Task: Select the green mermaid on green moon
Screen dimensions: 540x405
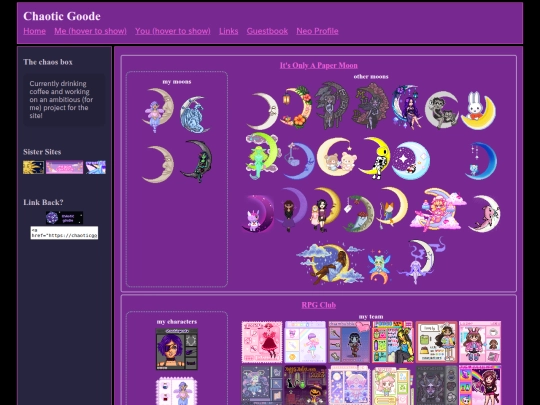Action: (262, 156)
